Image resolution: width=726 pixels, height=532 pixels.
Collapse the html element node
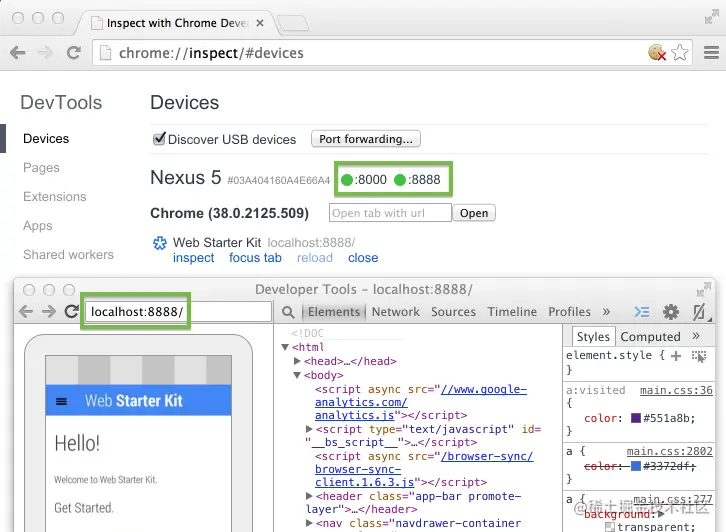tap(285, 347)
